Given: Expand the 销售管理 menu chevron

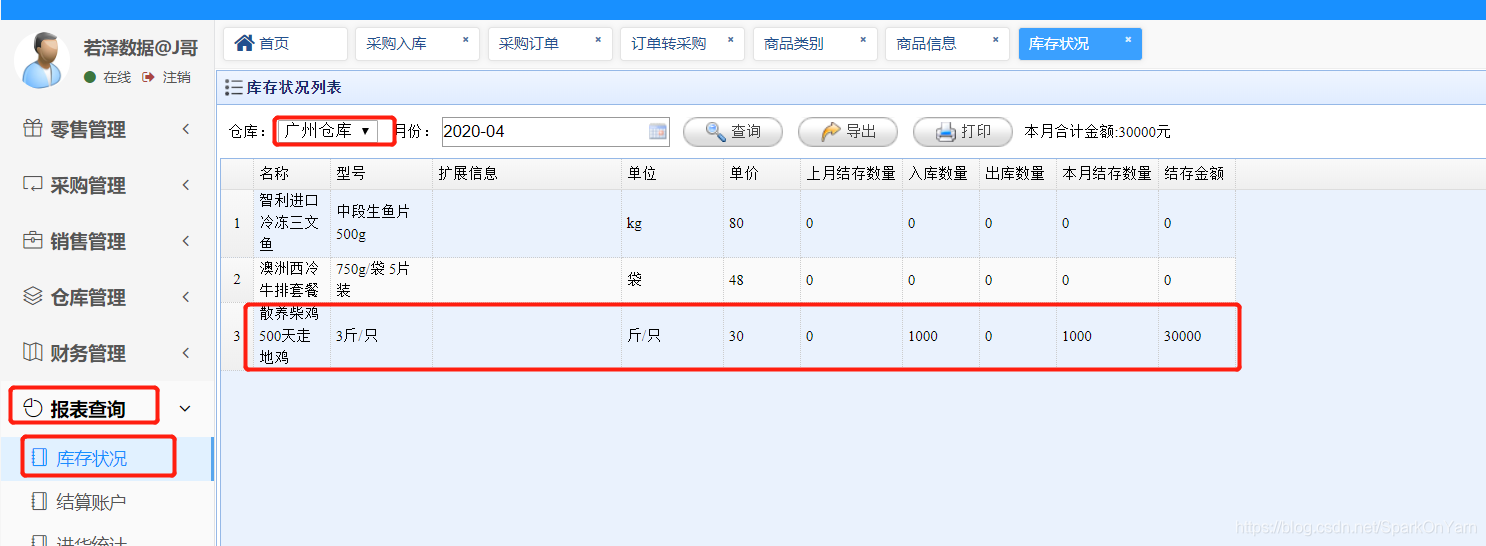Looking at the screenshot, I should point(186,241).
